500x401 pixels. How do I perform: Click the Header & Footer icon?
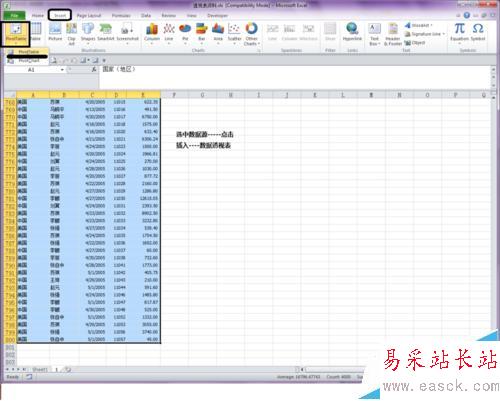[x=393, y=29]
